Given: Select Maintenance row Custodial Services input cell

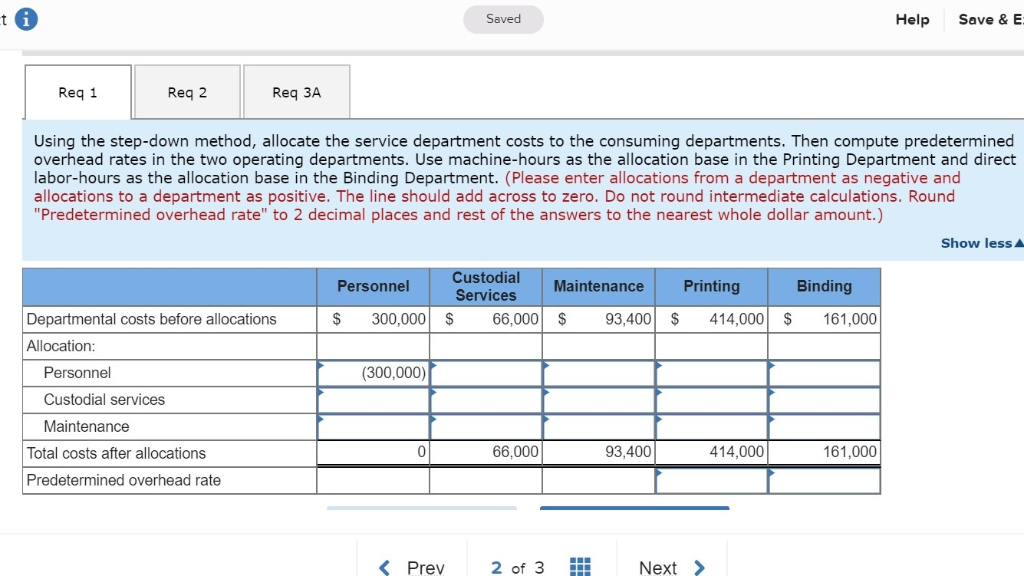Looking at the screenshot, I should click(x=486, y=426).
